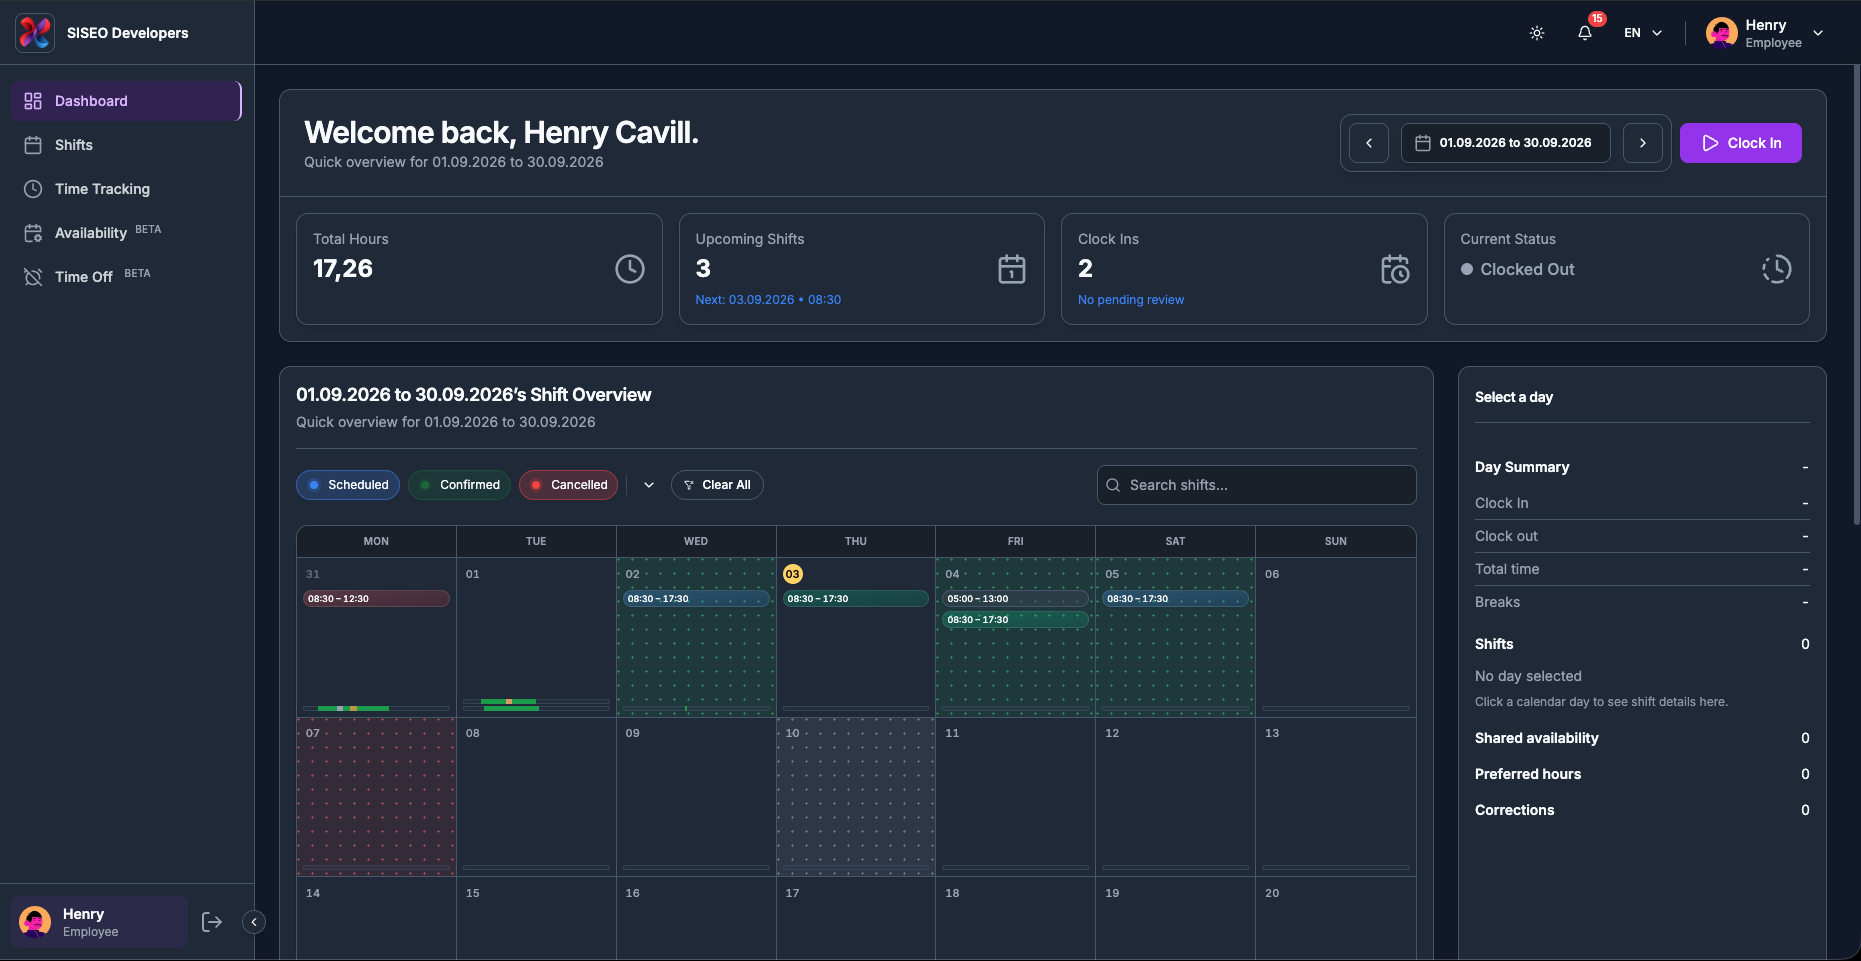Select day 01 in the calendar
This screenshot has height=961, width=1861.
coord(536,637)
